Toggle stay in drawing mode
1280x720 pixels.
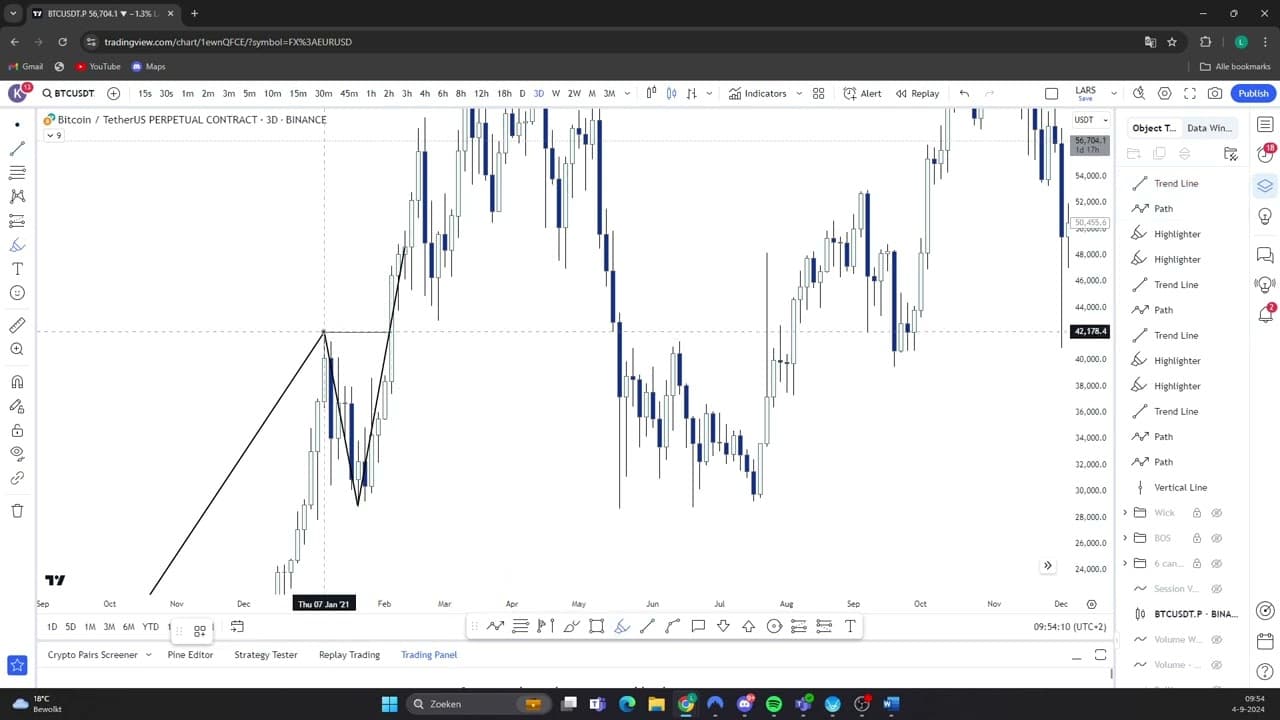click(17, 406)
